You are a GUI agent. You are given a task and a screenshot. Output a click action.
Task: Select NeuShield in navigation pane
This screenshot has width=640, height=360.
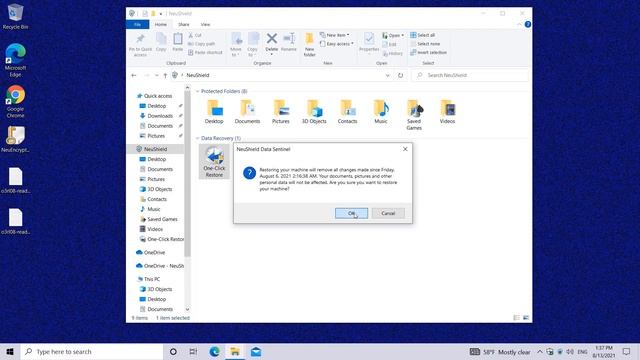155,149
